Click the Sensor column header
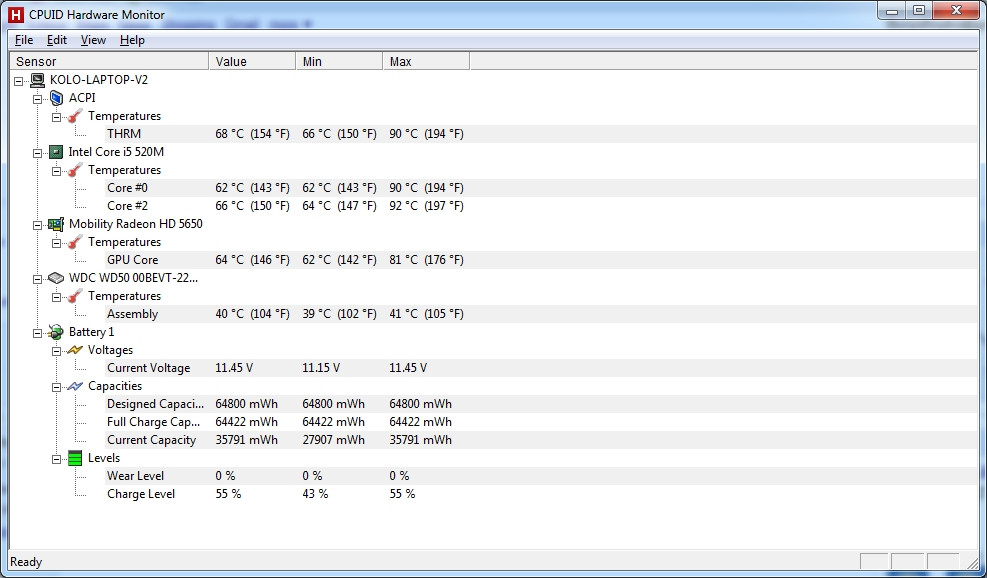 pyautogui.click(x=110, y=61)
